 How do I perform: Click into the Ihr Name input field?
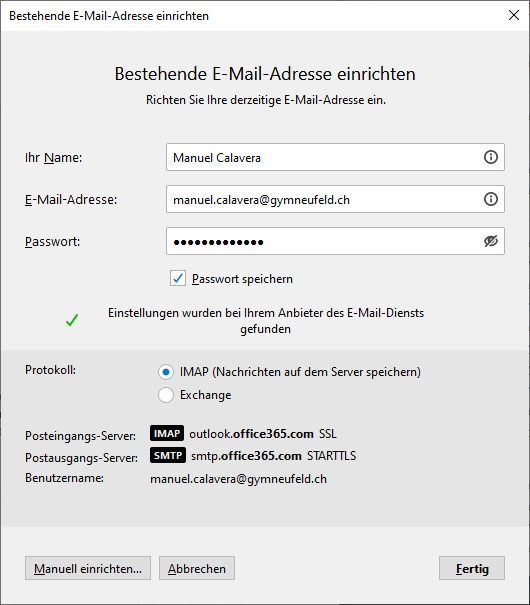tap(335, 157)
